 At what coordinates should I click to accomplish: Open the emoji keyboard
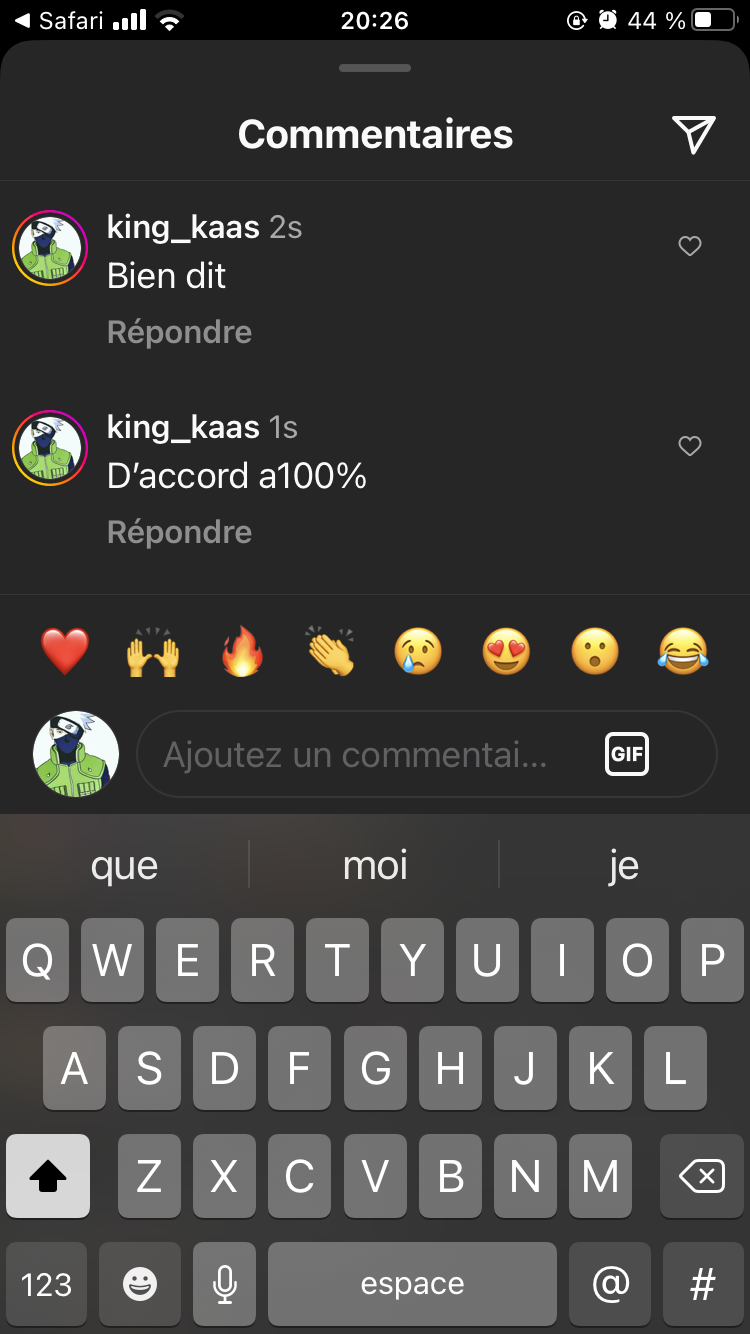[x=140, y=1284]
